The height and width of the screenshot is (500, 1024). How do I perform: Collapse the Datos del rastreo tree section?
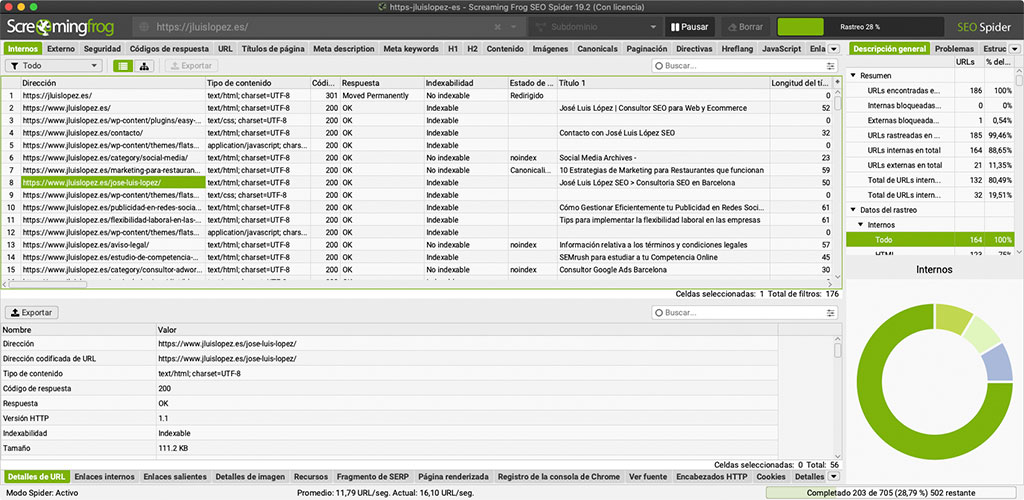coord(853,209)
